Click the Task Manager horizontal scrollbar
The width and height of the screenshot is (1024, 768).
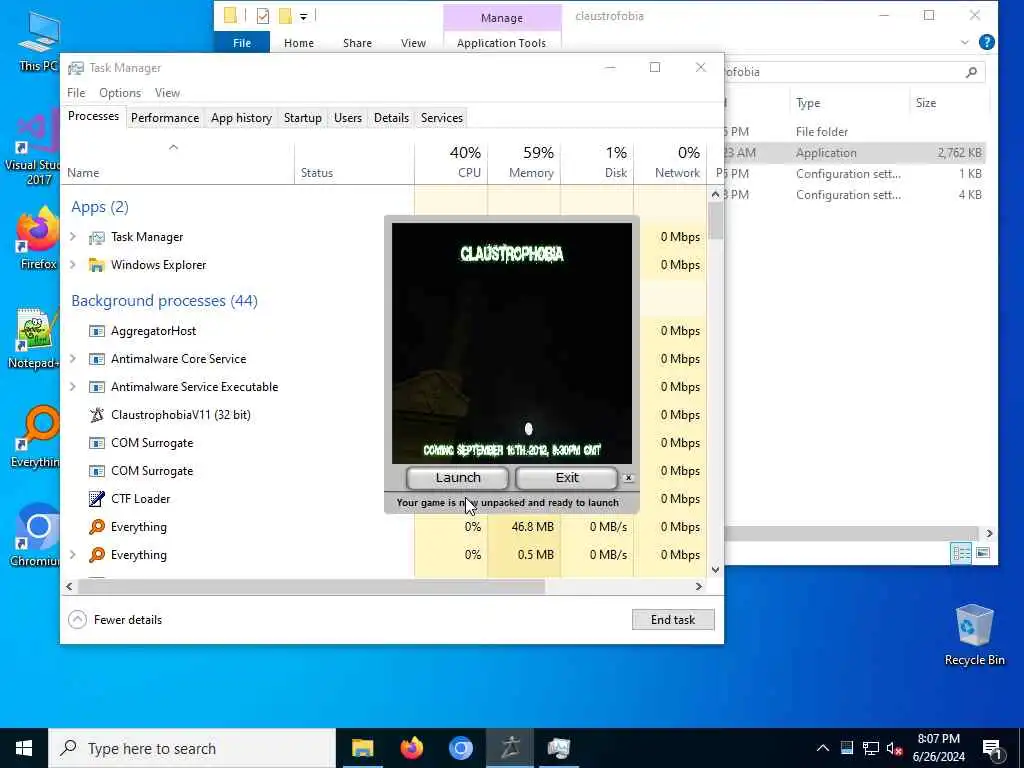click(x=311, y=586)
